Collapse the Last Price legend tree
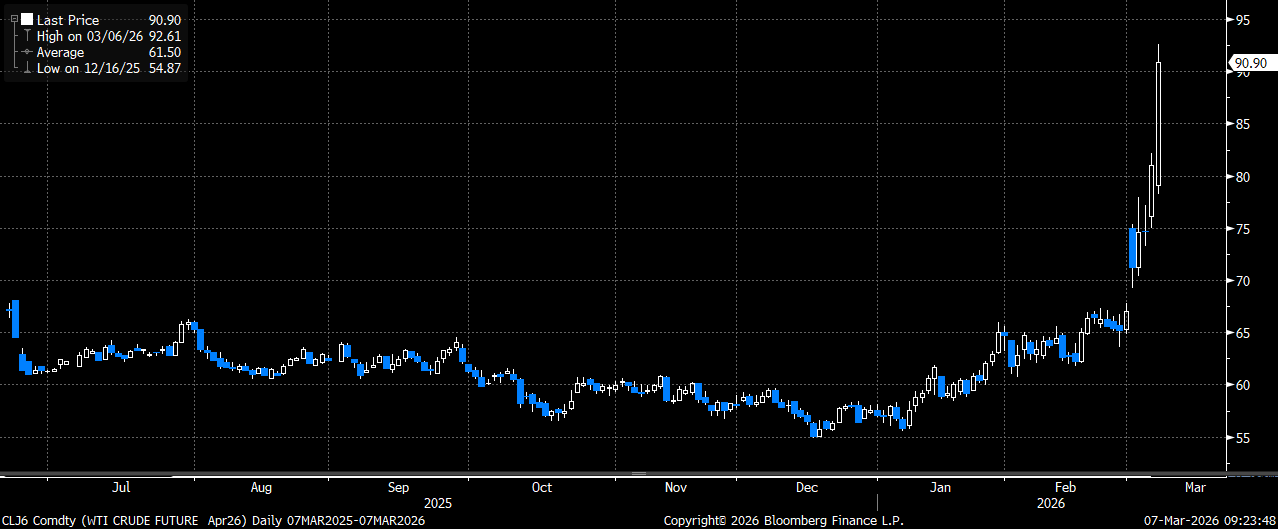Screen dimensions: 1278x529 point(13,20)
